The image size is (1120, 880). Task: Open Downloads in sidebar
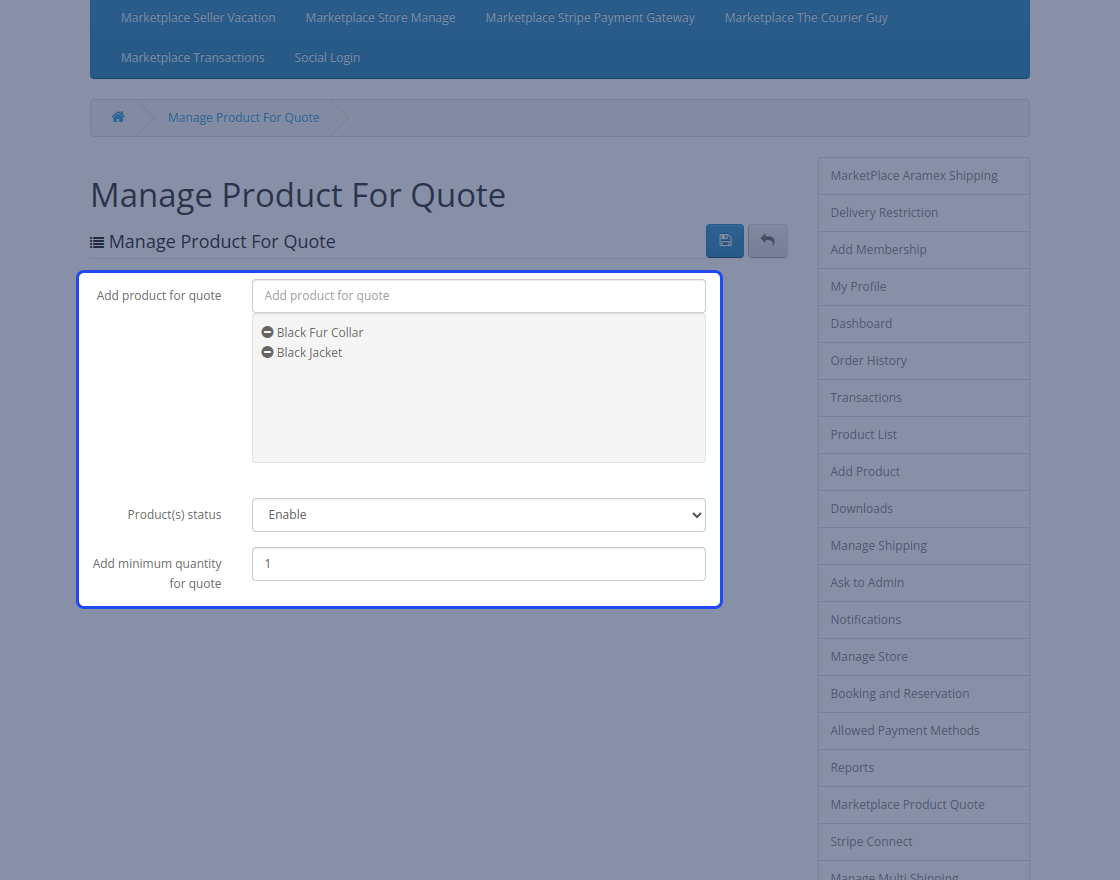[924, 509]
